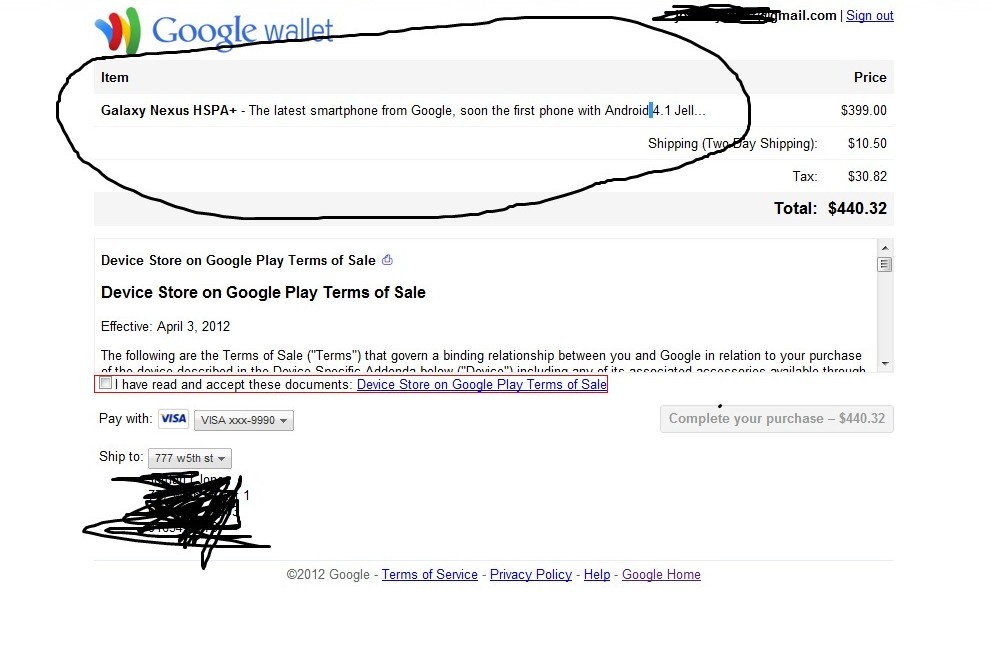Click the Device Store Terms of Sale heading
This screenshot has width=993, height=646.
pos(263,292)
